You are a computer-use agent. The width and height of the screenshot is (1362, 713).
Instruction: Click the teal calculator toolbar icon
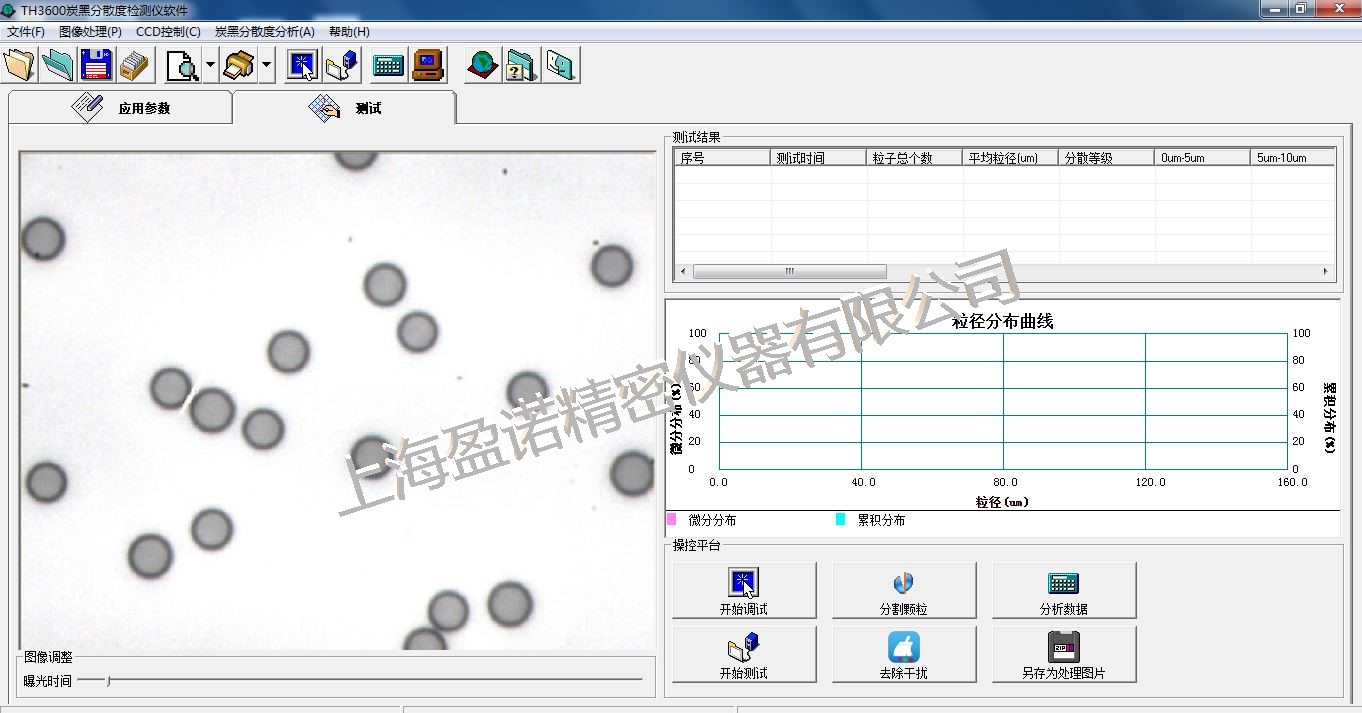tap(388, 66)
